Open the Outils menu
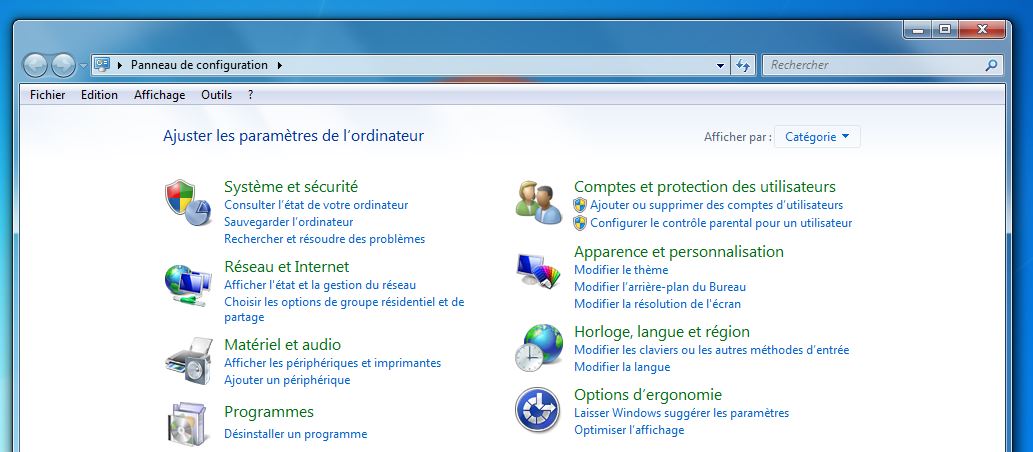1033x452 pixels. tap(217, 95)
